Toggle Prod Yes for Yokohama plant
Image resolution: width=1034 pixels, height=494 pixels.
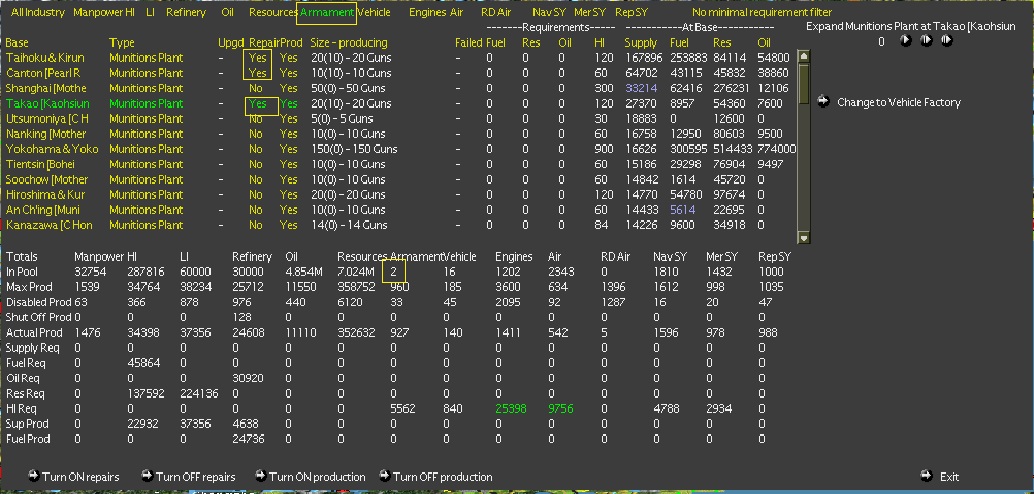(x=288, y=149)
